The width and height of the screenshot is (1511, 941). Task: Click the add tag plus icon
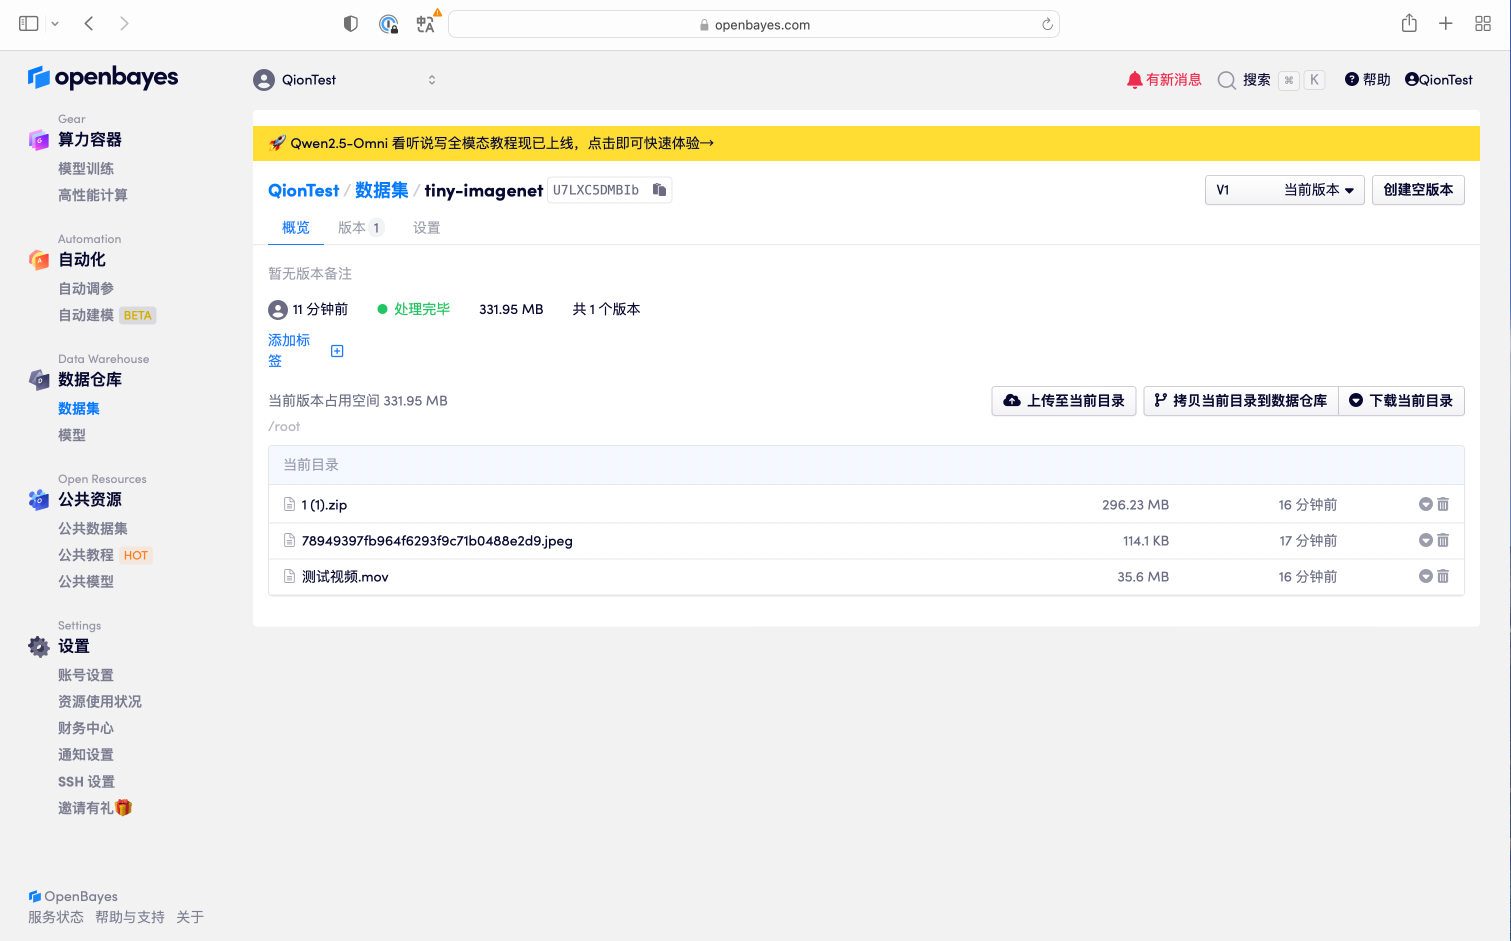click(337, 351)
